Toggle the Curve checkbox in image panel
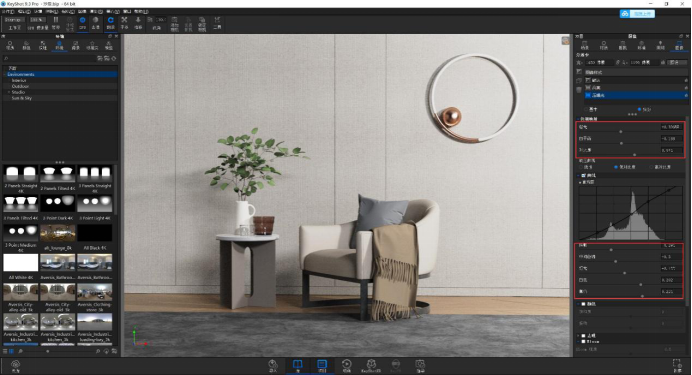The height and width of the screenshot is (375, 692). click(583, 175)
